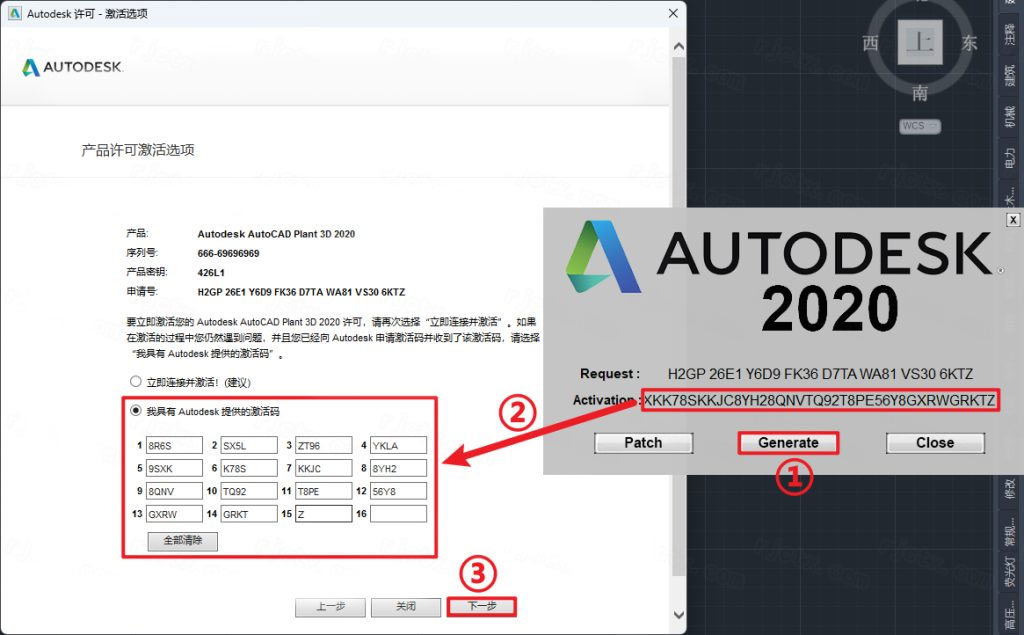
Task: Close the Autodesk license activation dialog
Action: coord(673,13)
